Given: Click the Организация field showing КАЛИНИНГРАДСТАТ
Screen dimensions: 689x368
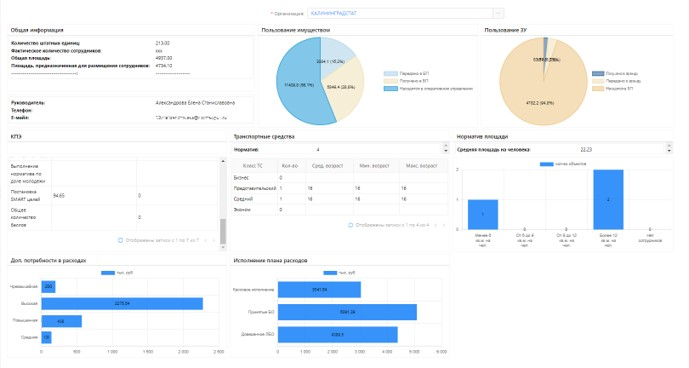Looking at the screenshot, I should click(400, 13).
